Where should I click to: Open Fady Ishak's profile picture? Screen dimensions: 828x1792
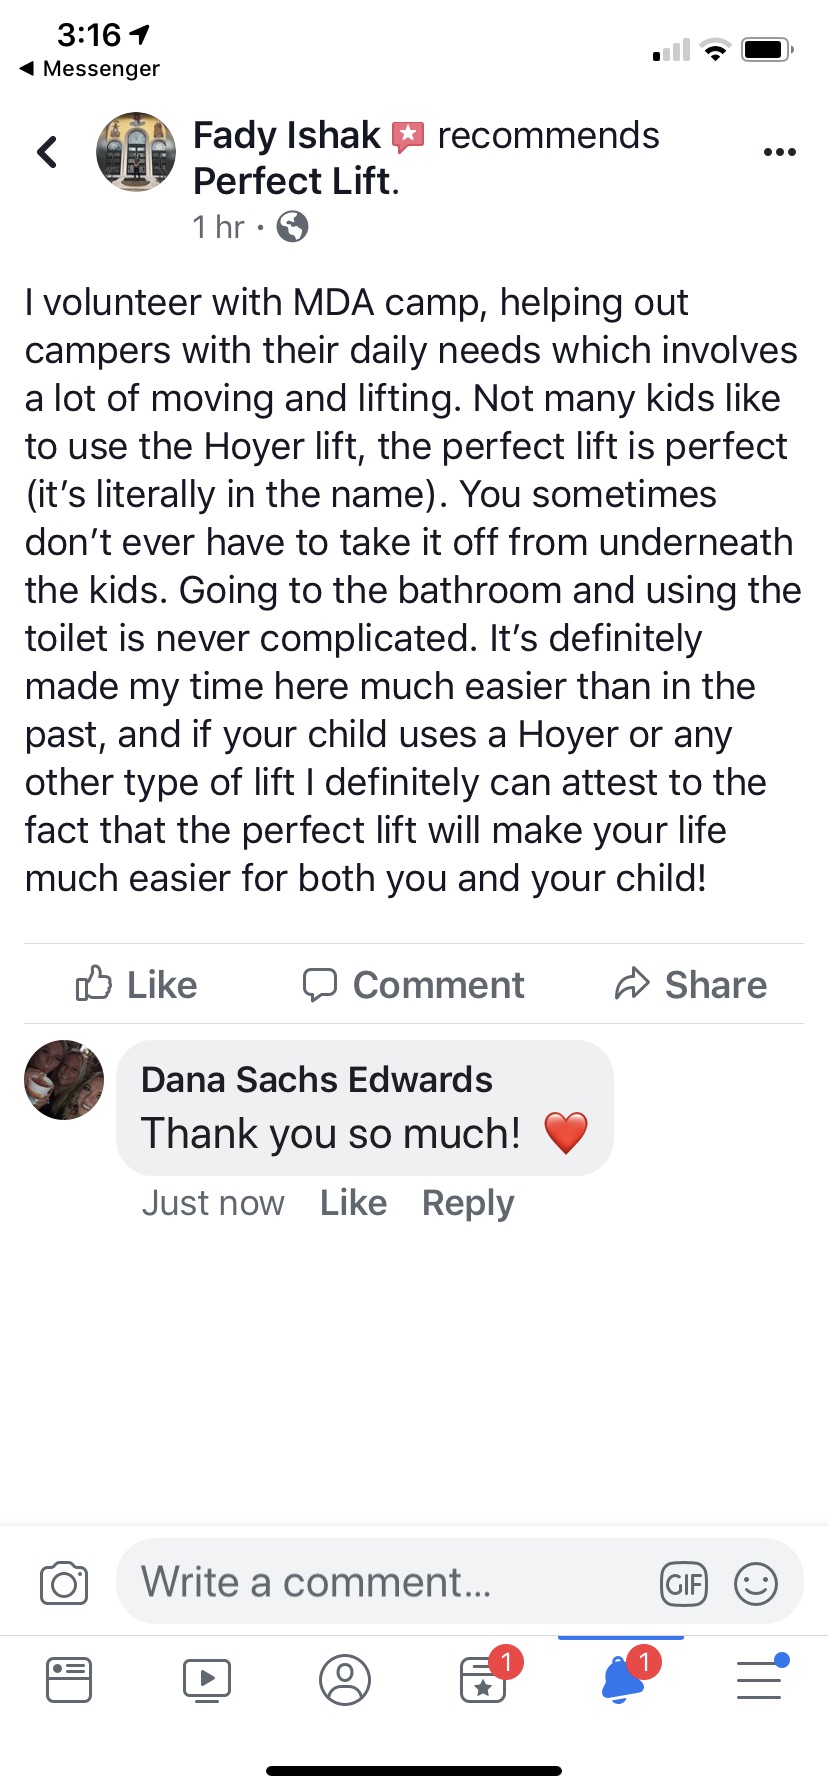(136, 152)
